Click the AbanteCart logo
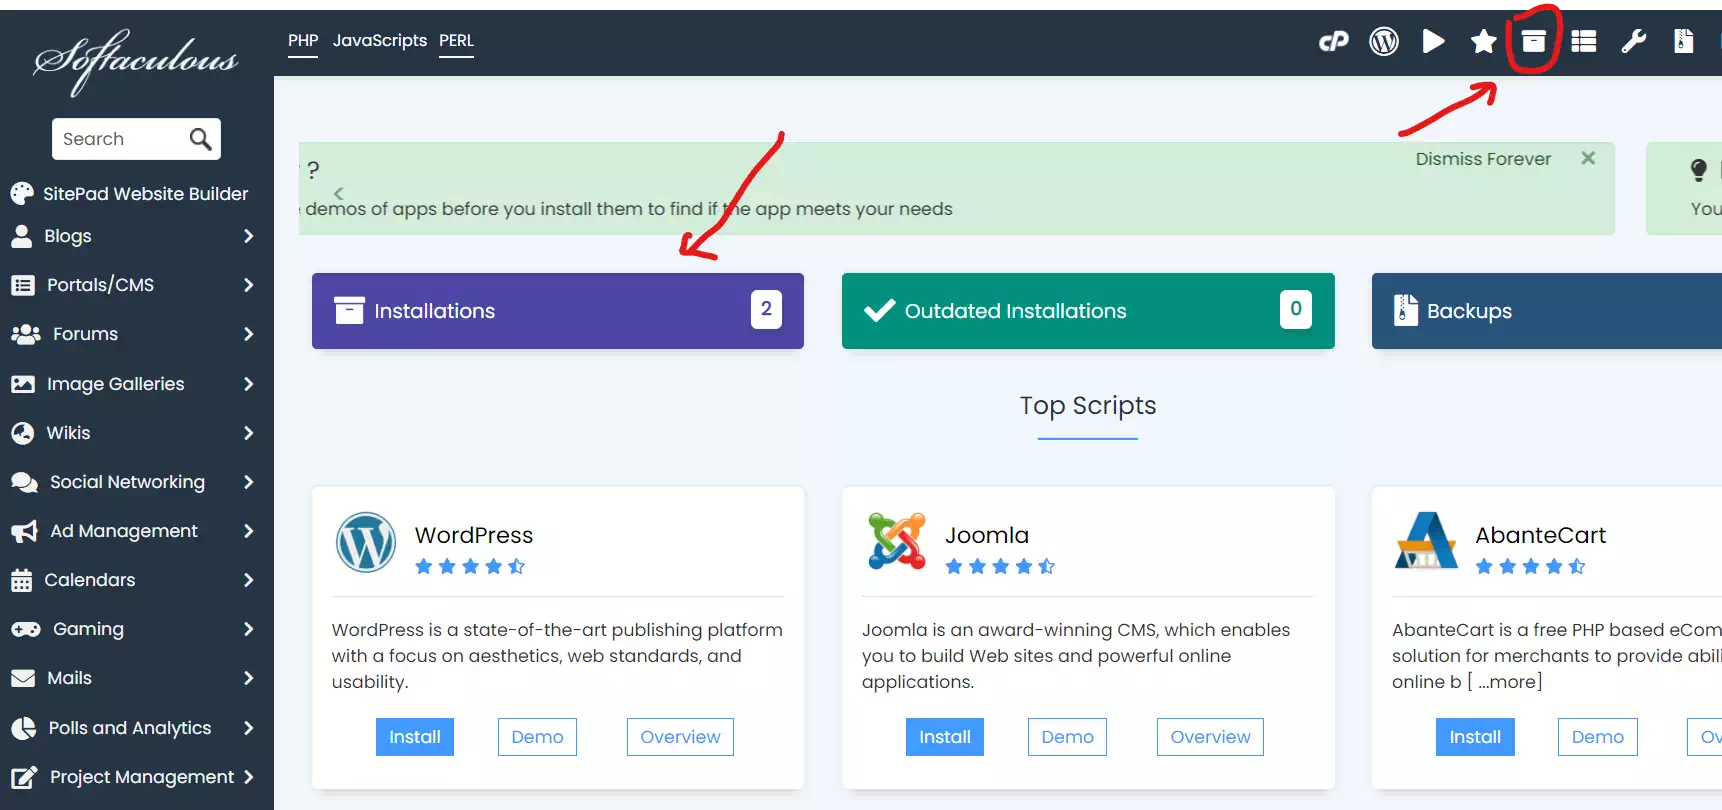This screenshot has width=1722, height=810. point(1426,541)
